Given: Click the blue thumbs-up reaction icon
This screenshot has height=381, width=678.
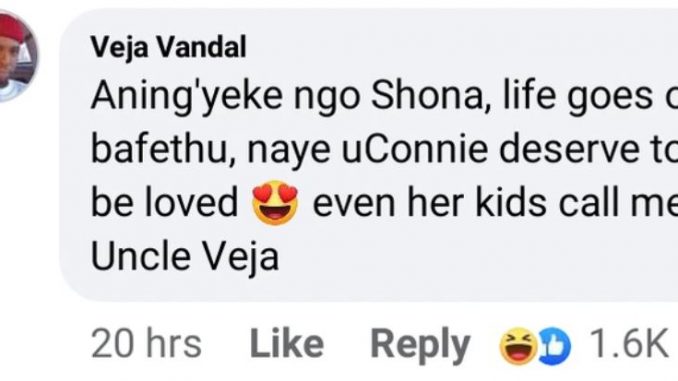Looking at the screenshot, I should 555,346.
